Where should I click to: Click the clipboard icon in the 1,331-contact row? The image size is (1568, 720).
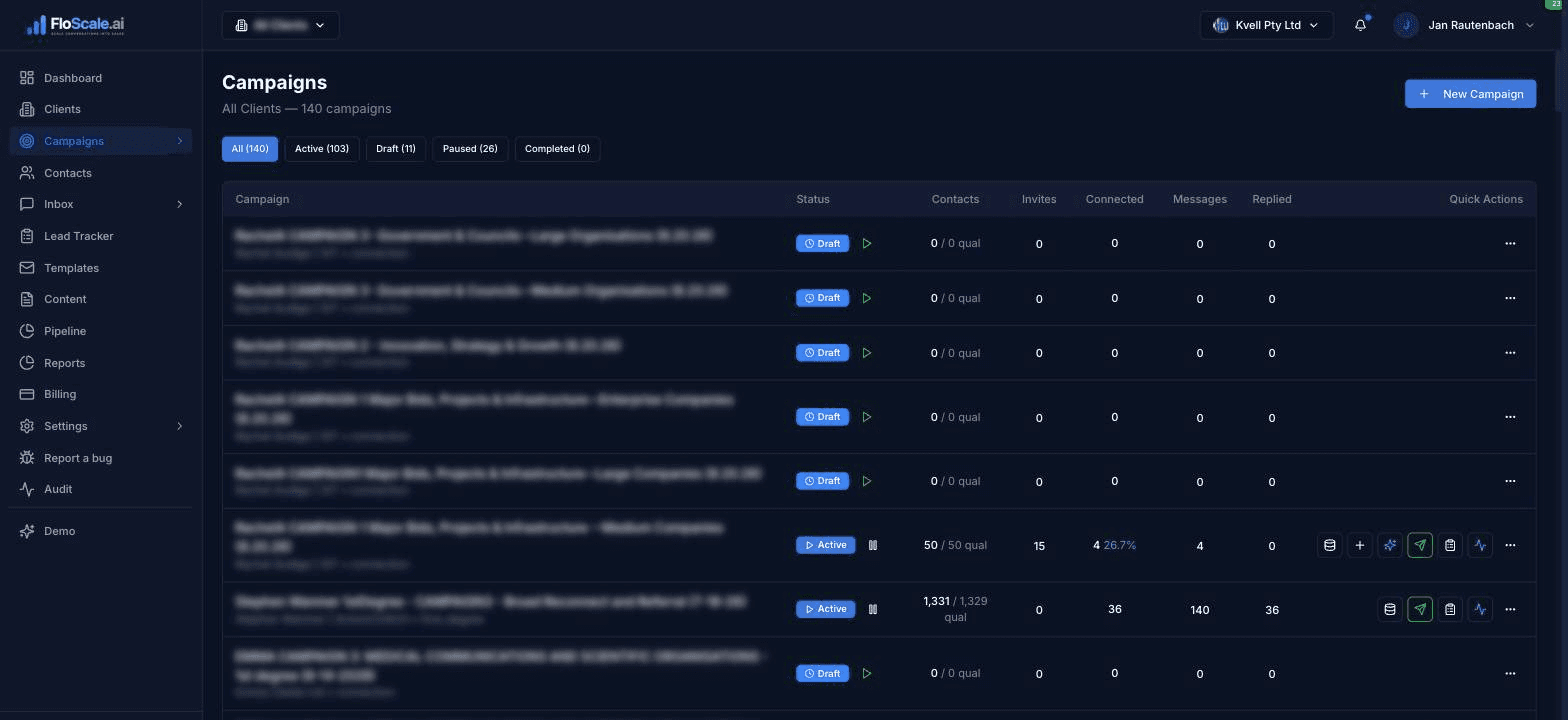click(1450, 609)
